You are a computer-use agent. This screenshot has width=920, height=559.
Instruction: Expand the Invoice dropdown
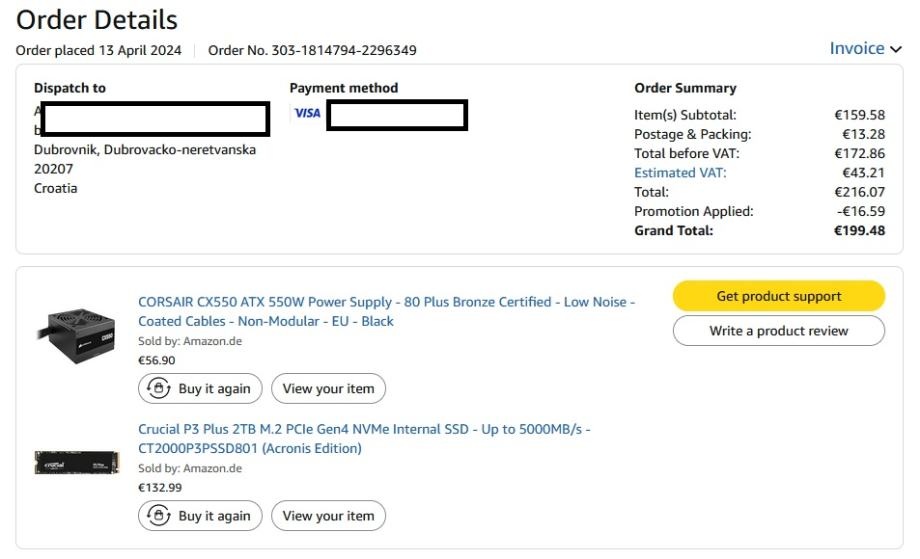pyautogui.click(x=865, y=49)
